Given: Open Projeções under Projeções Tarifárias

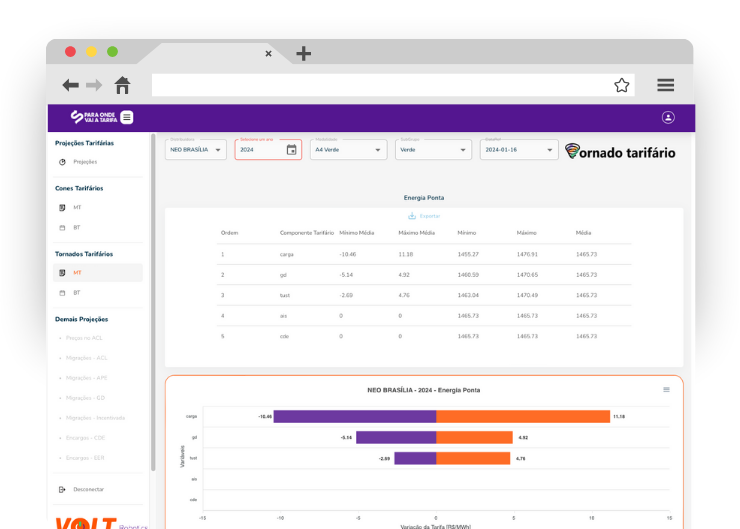Looking at the screenshot, I should click(x=85, y=161).
